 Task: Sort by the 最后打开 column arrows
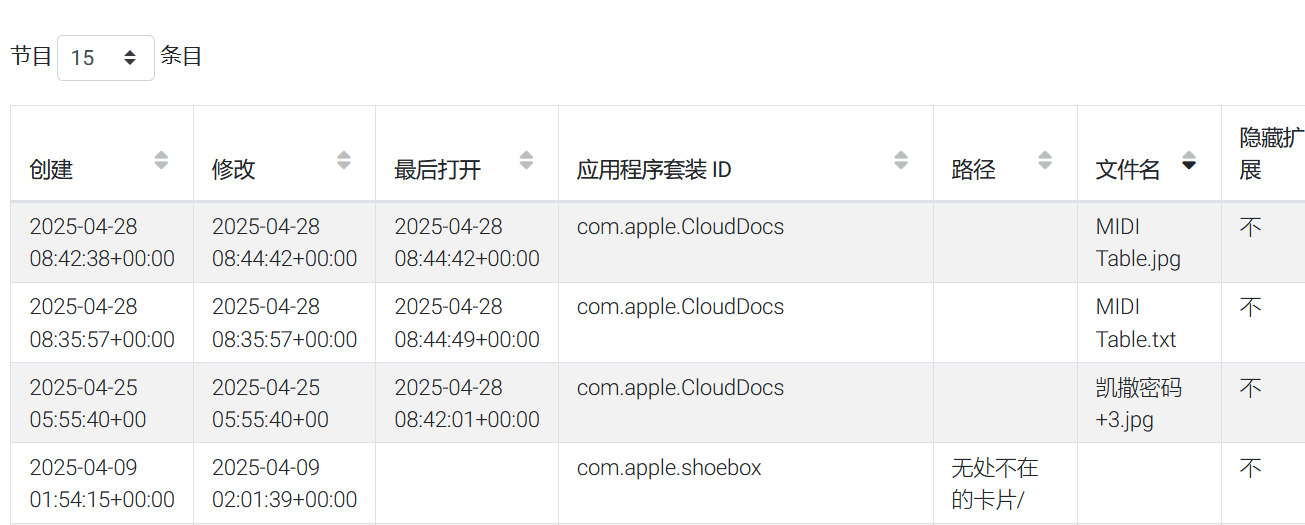pos(526,160)
